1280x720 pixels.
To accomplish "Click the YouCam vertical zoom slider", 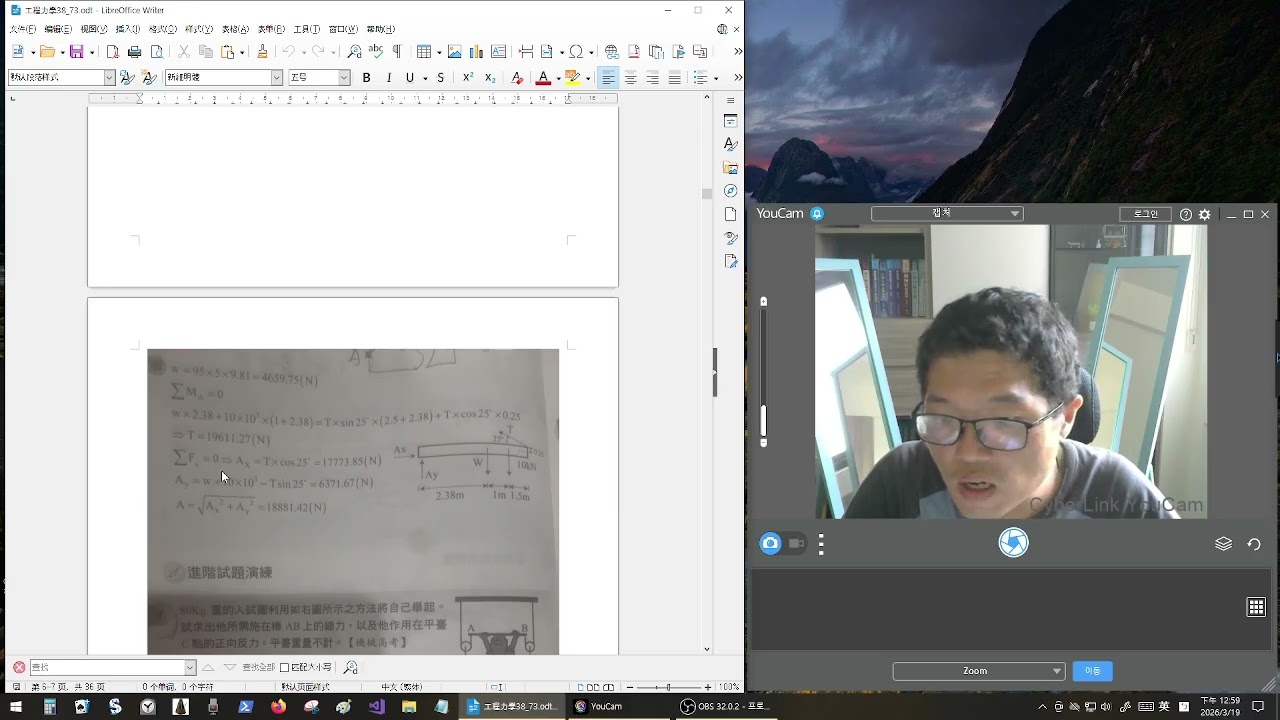I will (764, 372).
